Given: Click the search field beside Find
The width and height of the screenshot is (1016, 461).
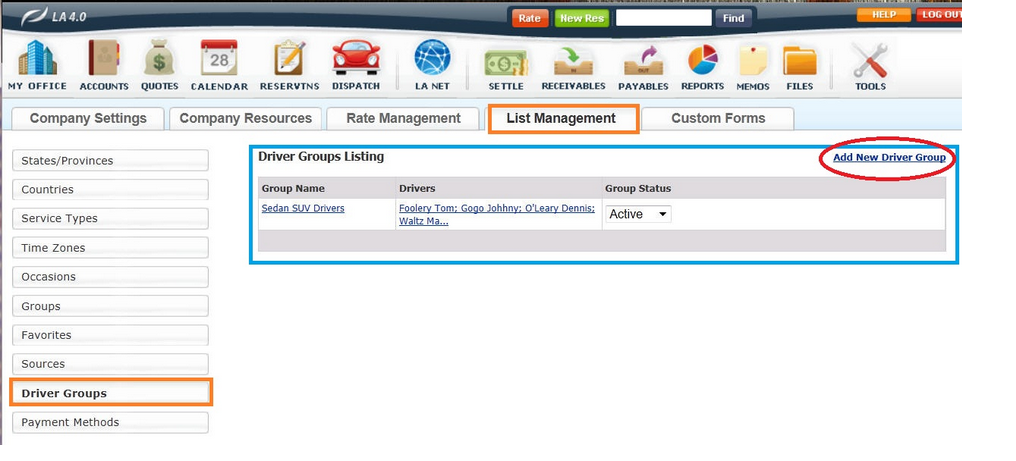Looking at the screenshot, I should (663, 18).
